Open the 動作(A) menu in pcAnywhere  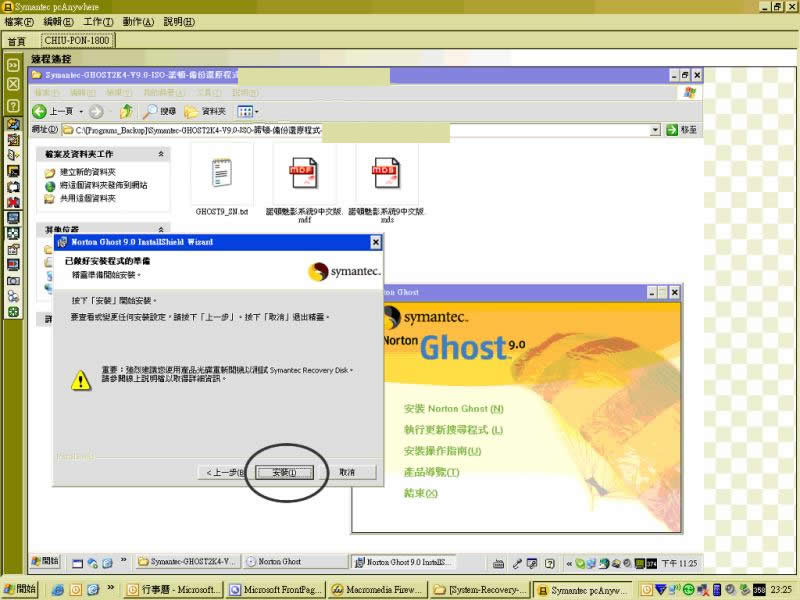138,22
